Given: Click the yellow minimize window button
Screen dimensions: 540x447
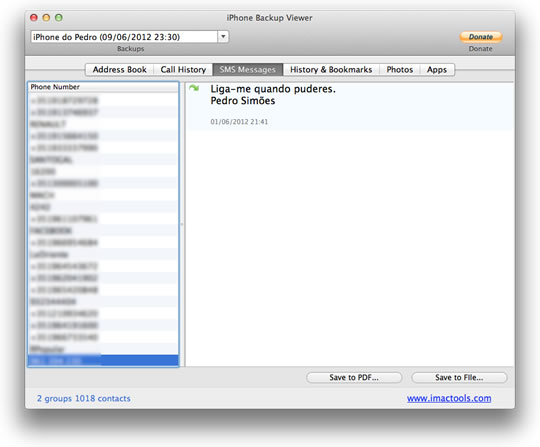Looking at the screenshot, I should pos(46,18).
